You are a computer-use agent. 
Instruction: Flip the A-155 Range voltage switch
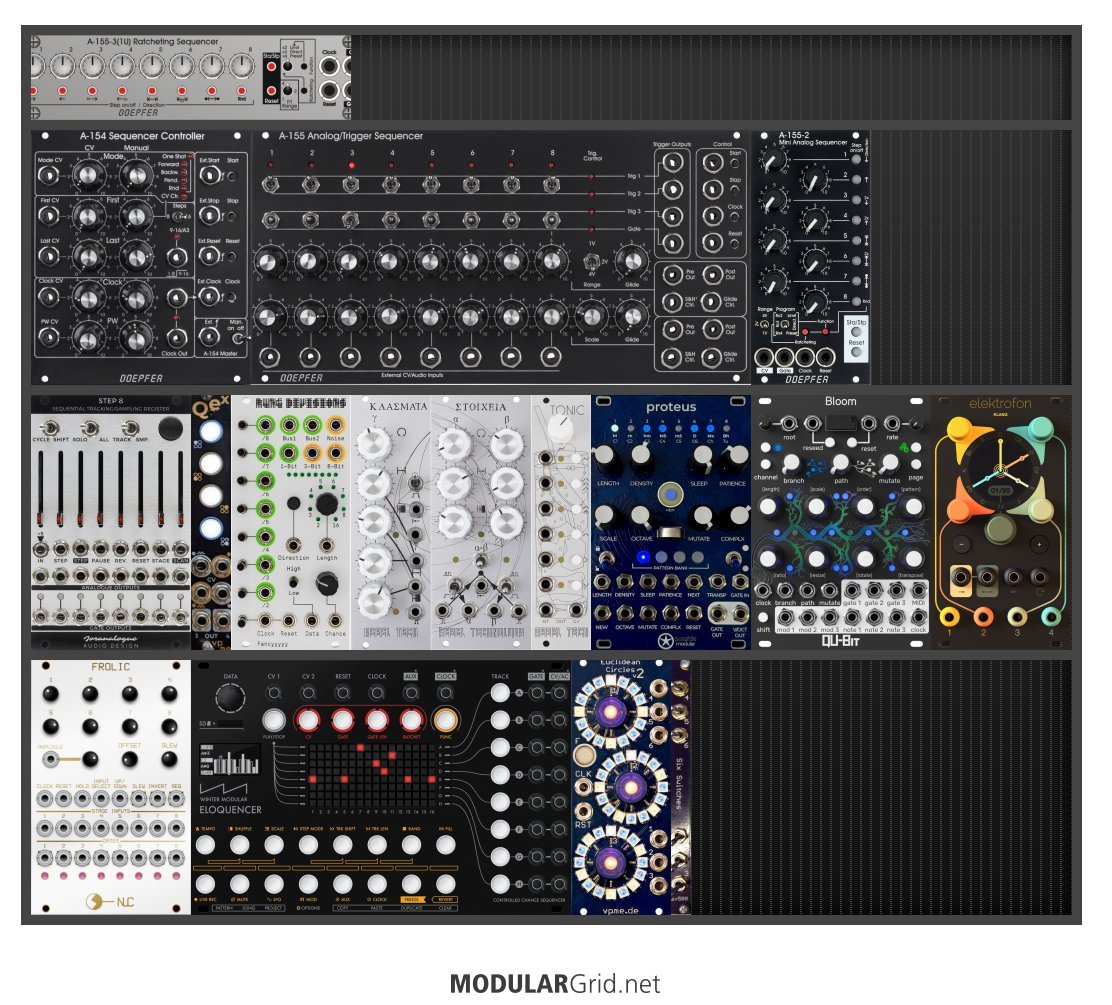pos(590,264)
